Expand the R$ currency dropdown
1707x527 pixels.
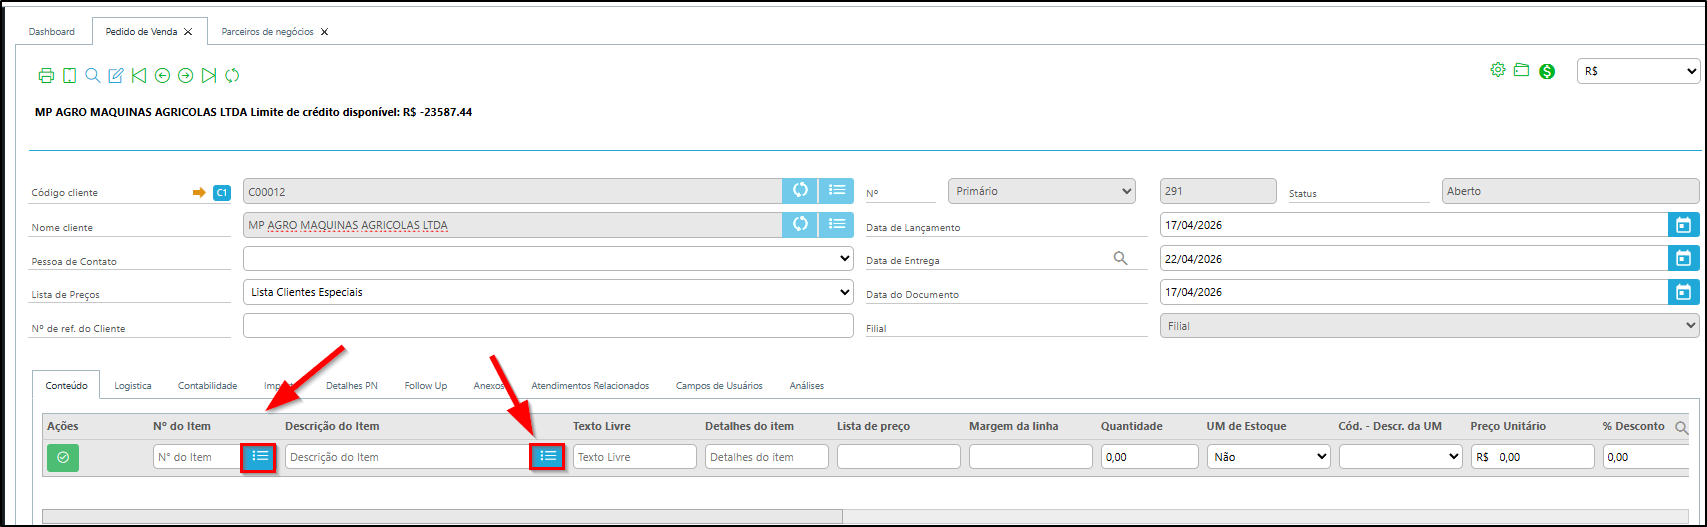tap(1638, 71)
